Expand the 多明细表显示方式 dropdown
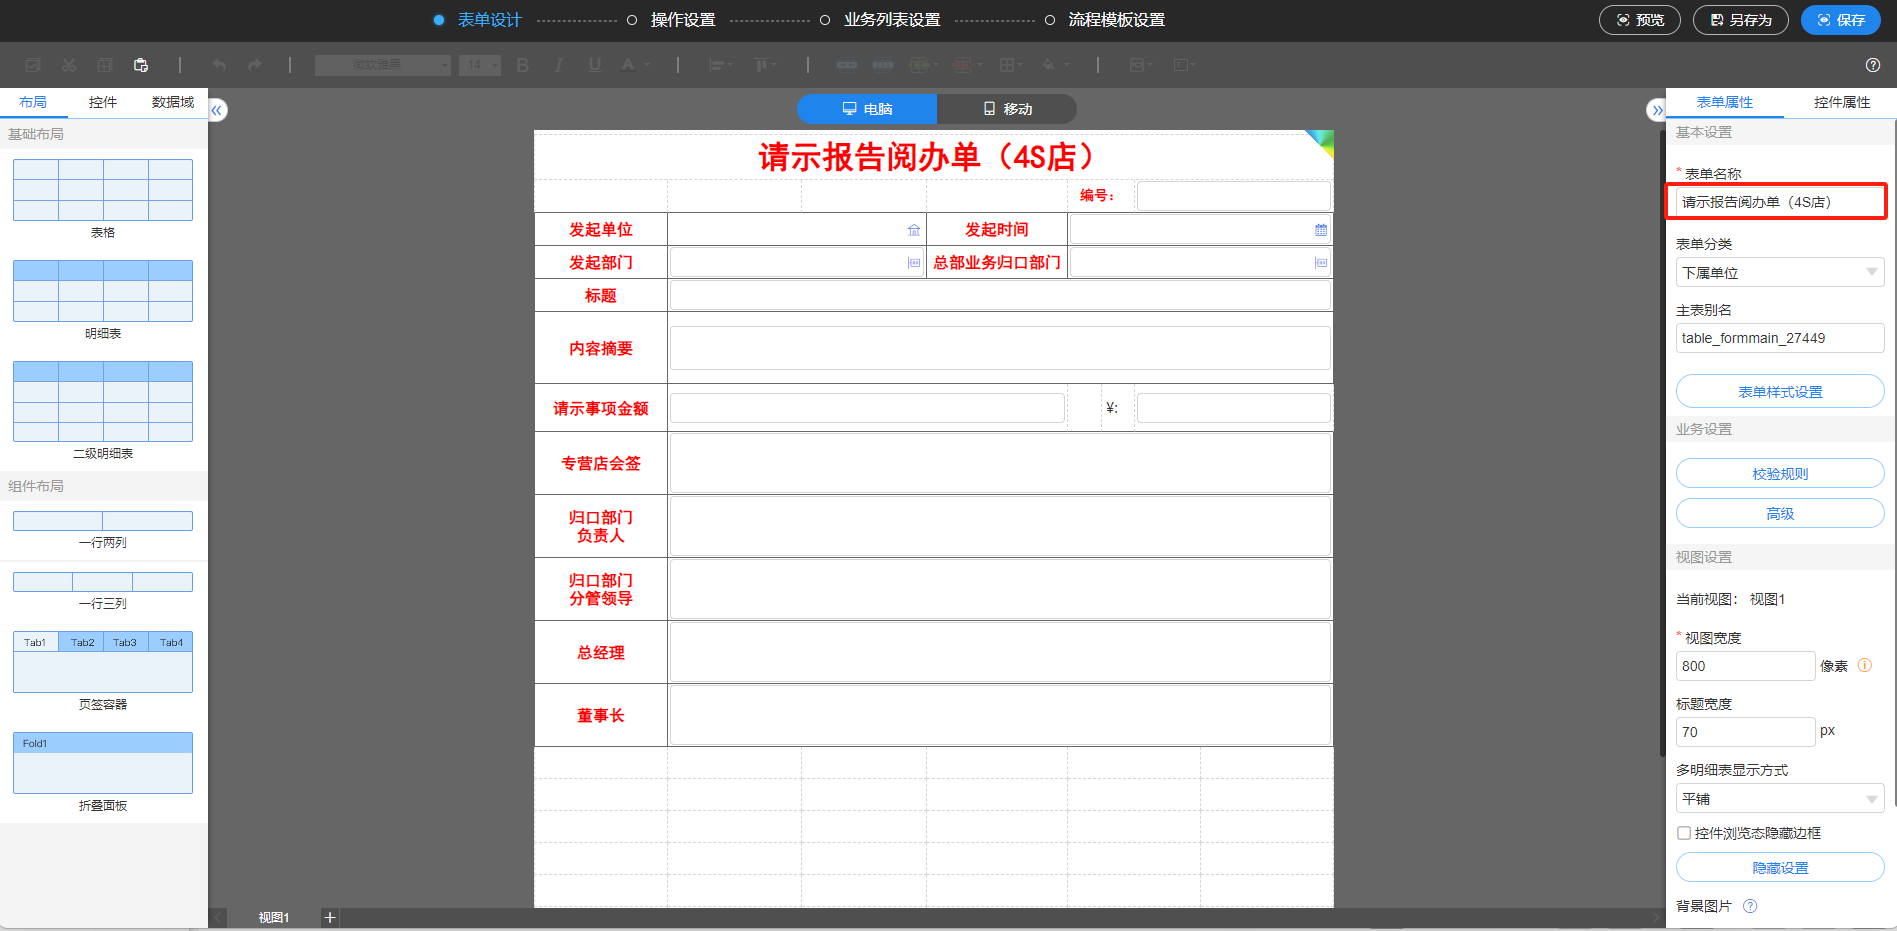1897x931 pixels. point(1779,799)
